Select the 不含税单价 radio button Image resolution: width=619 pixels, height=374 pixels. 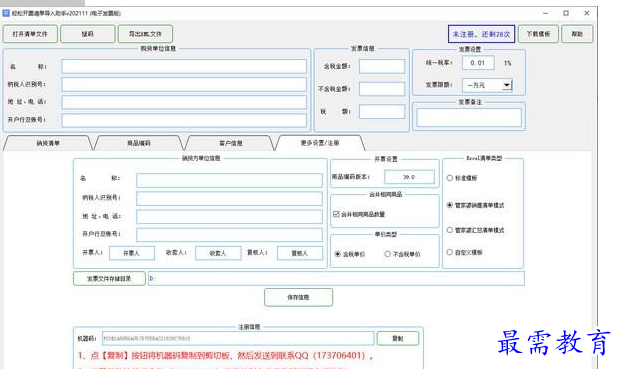387,254
